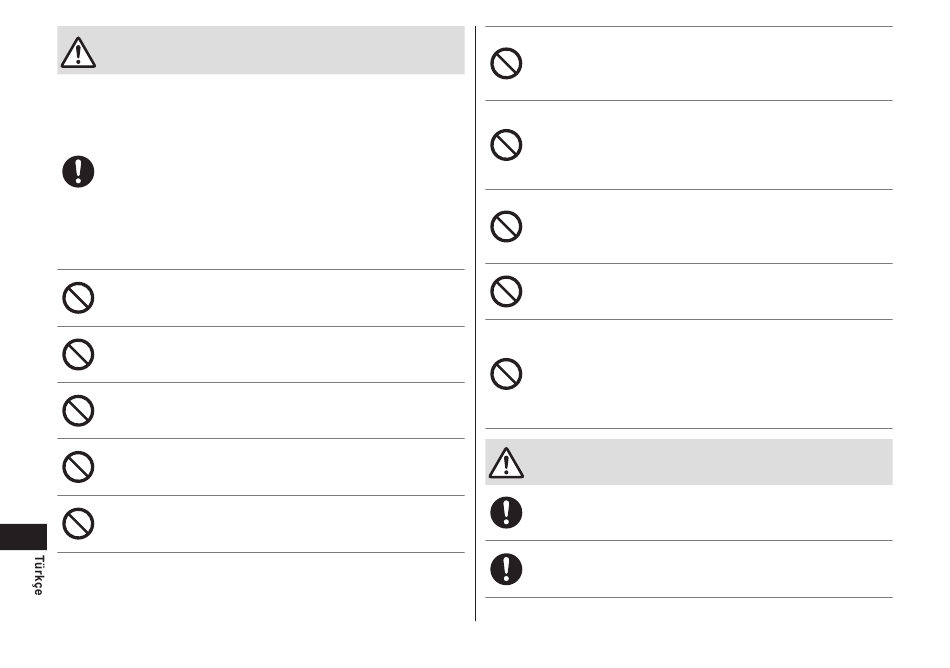Viewport: 950px width, 668px height.
Task: Select the second prohibition icon in right column
Action: click(x=506, y=145)
